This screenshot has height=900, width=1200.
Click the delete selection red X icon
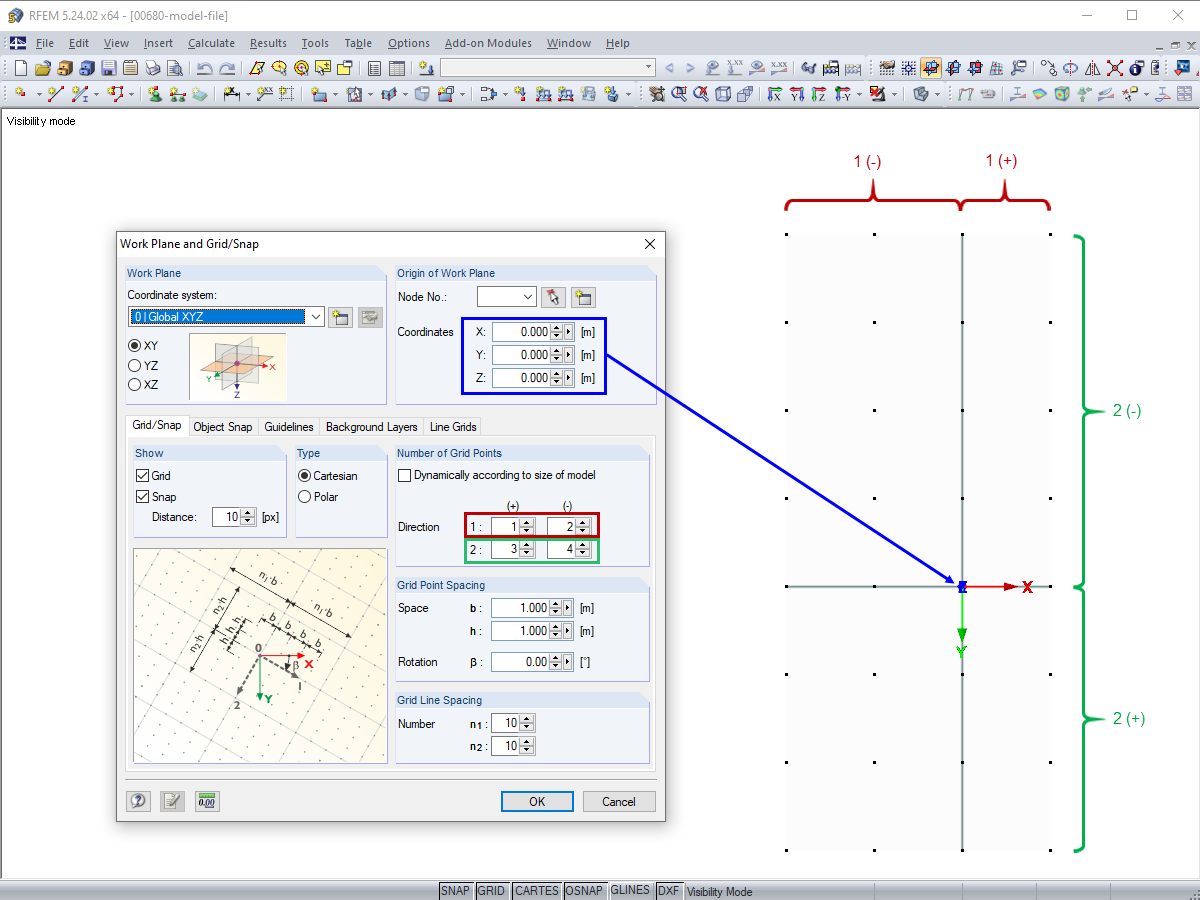[x=1115, y=68]
